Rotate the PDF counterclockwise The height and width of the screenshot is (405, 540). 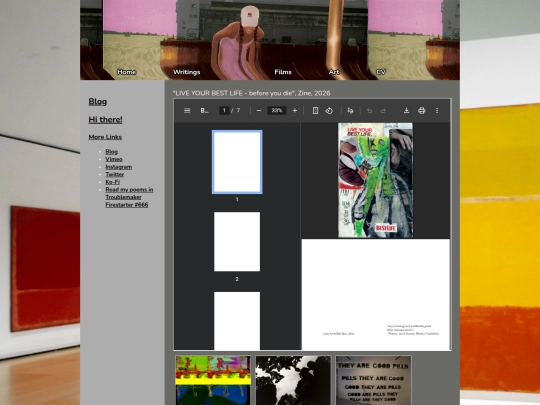click(x=329, y=111)
